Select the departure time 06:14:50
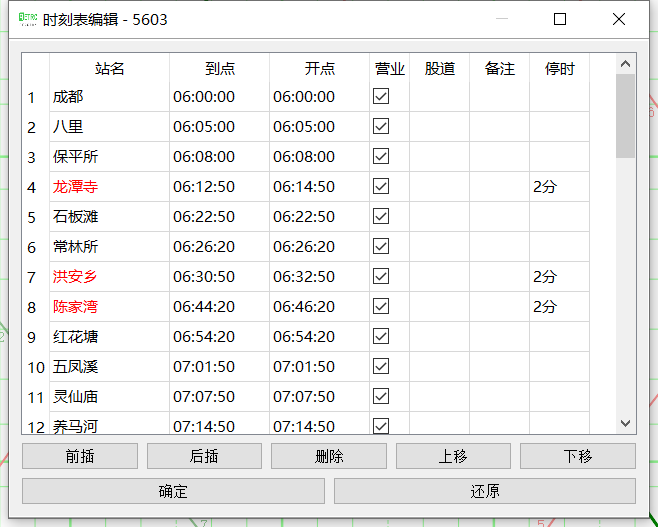The width and height of the screenshot is (658, 527). 304,187
